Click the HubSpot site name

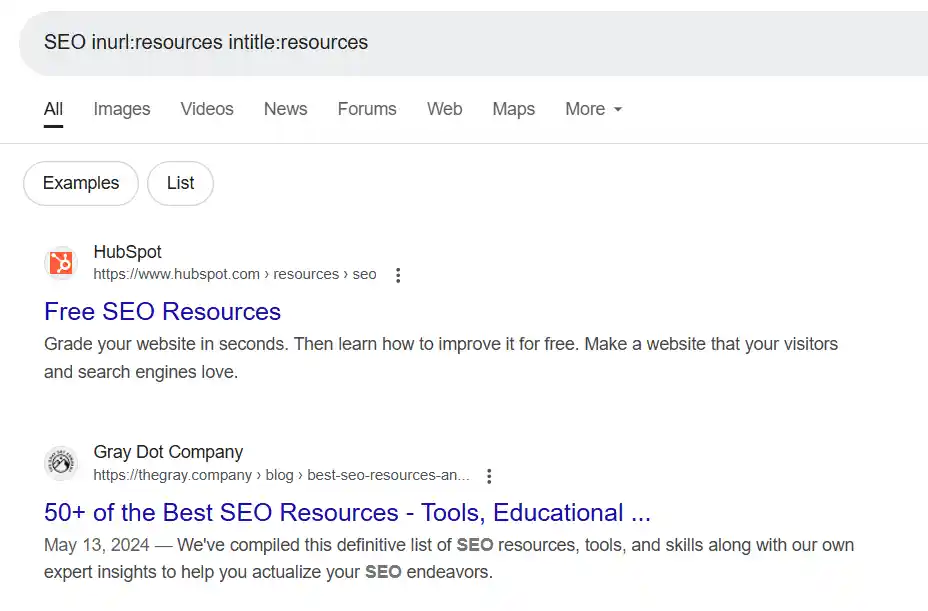point(127,252)
